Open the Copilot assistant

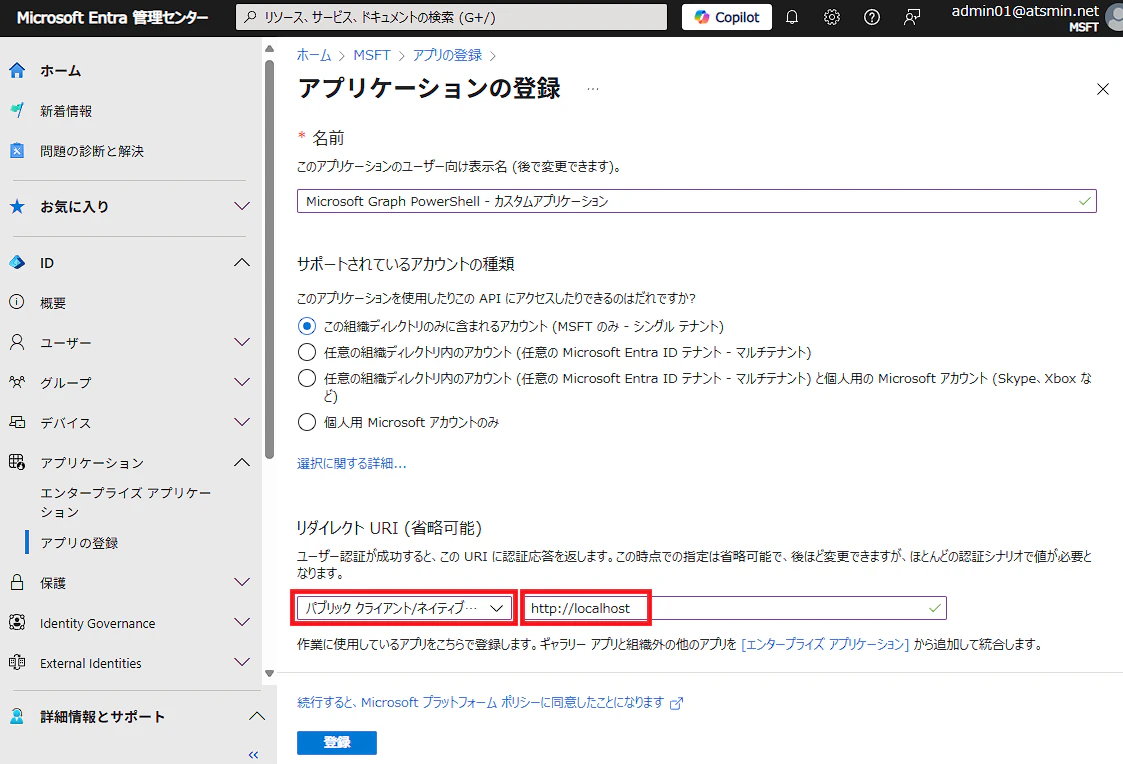726,17
